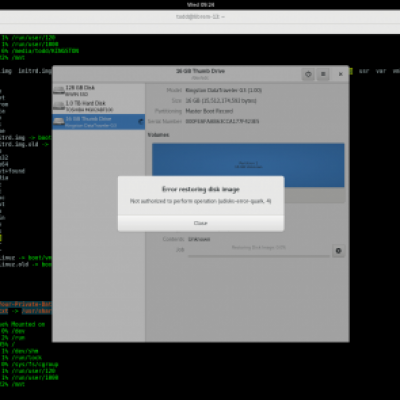The image size is (400, 400).
Task: Cancel the Restoring Disk Image job
Action: click(x=338, y=251)
